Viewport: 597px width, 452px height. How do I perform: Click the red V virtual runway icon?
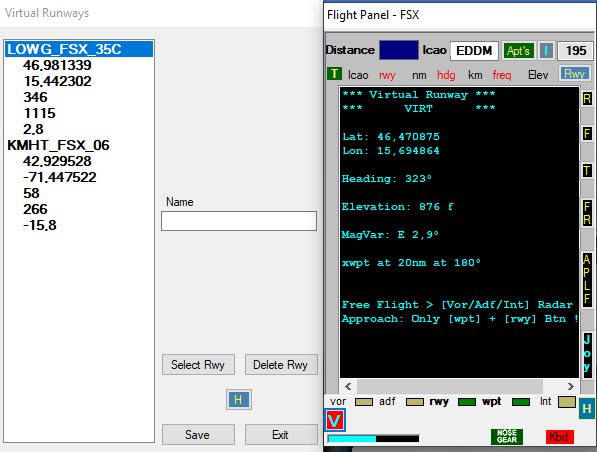click(335, 420)
